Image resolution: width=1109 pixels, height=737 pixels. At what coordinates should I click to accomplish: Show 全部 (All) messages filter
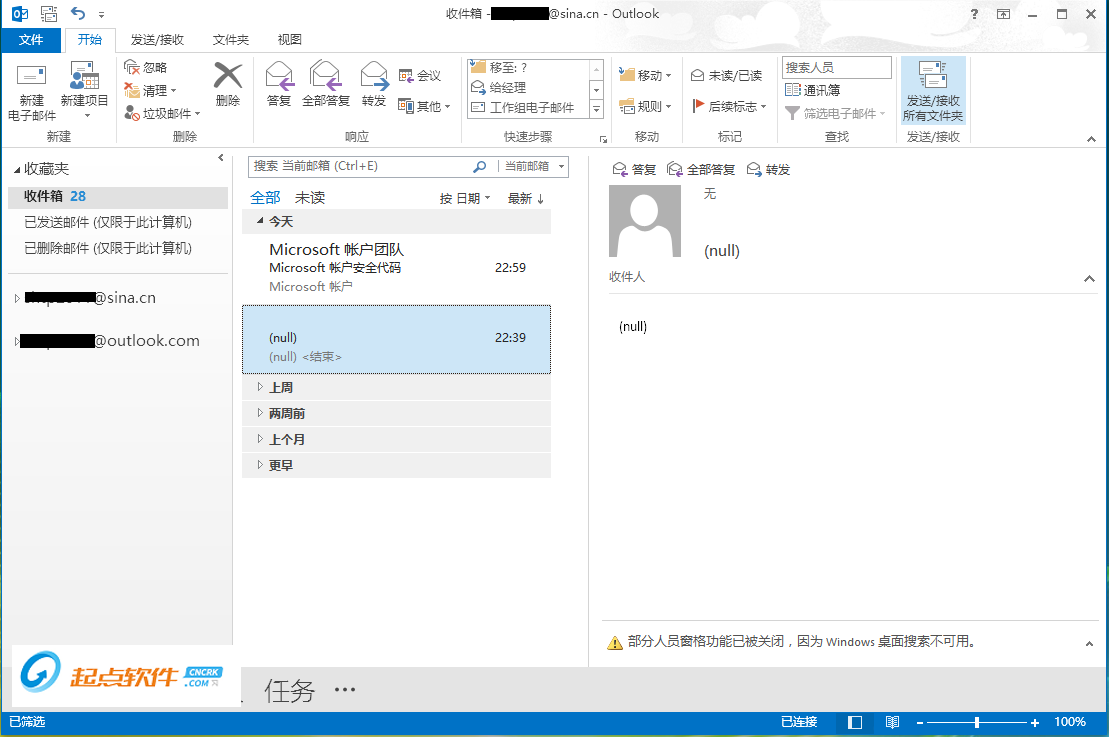(x=265, y=198)
